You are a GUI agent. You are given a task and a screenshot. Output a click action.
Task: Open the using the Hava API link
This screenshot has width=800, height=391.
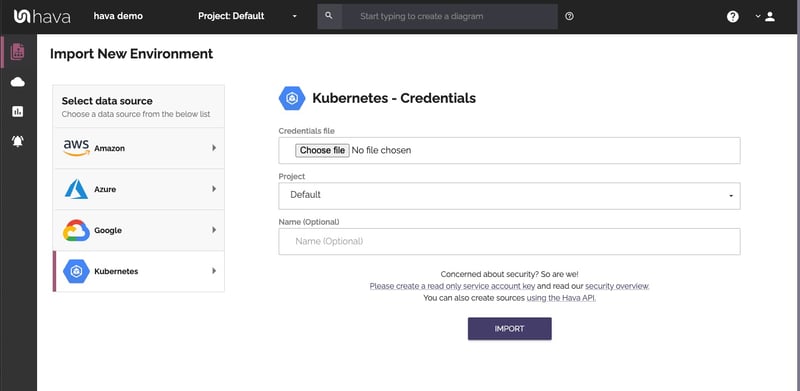tap(561, 298)
